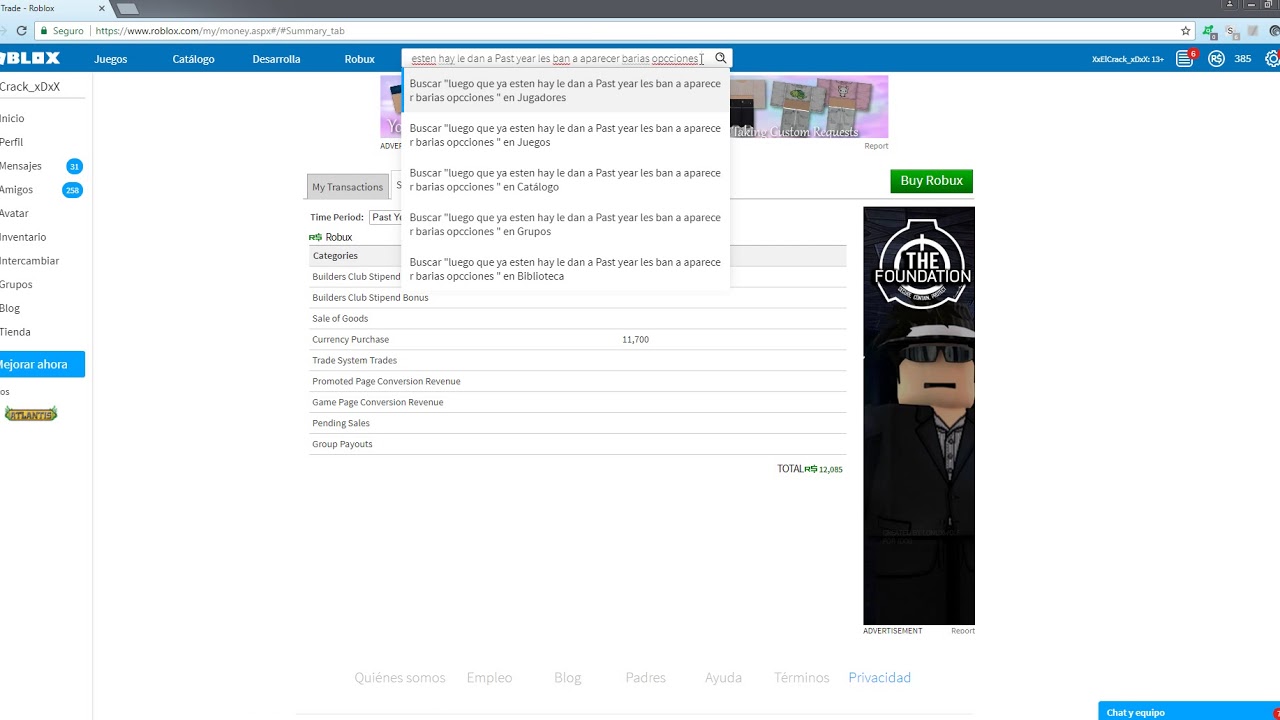Bookmark this page with the star icon
The image size is (1280, 720).
[1186, 31]
